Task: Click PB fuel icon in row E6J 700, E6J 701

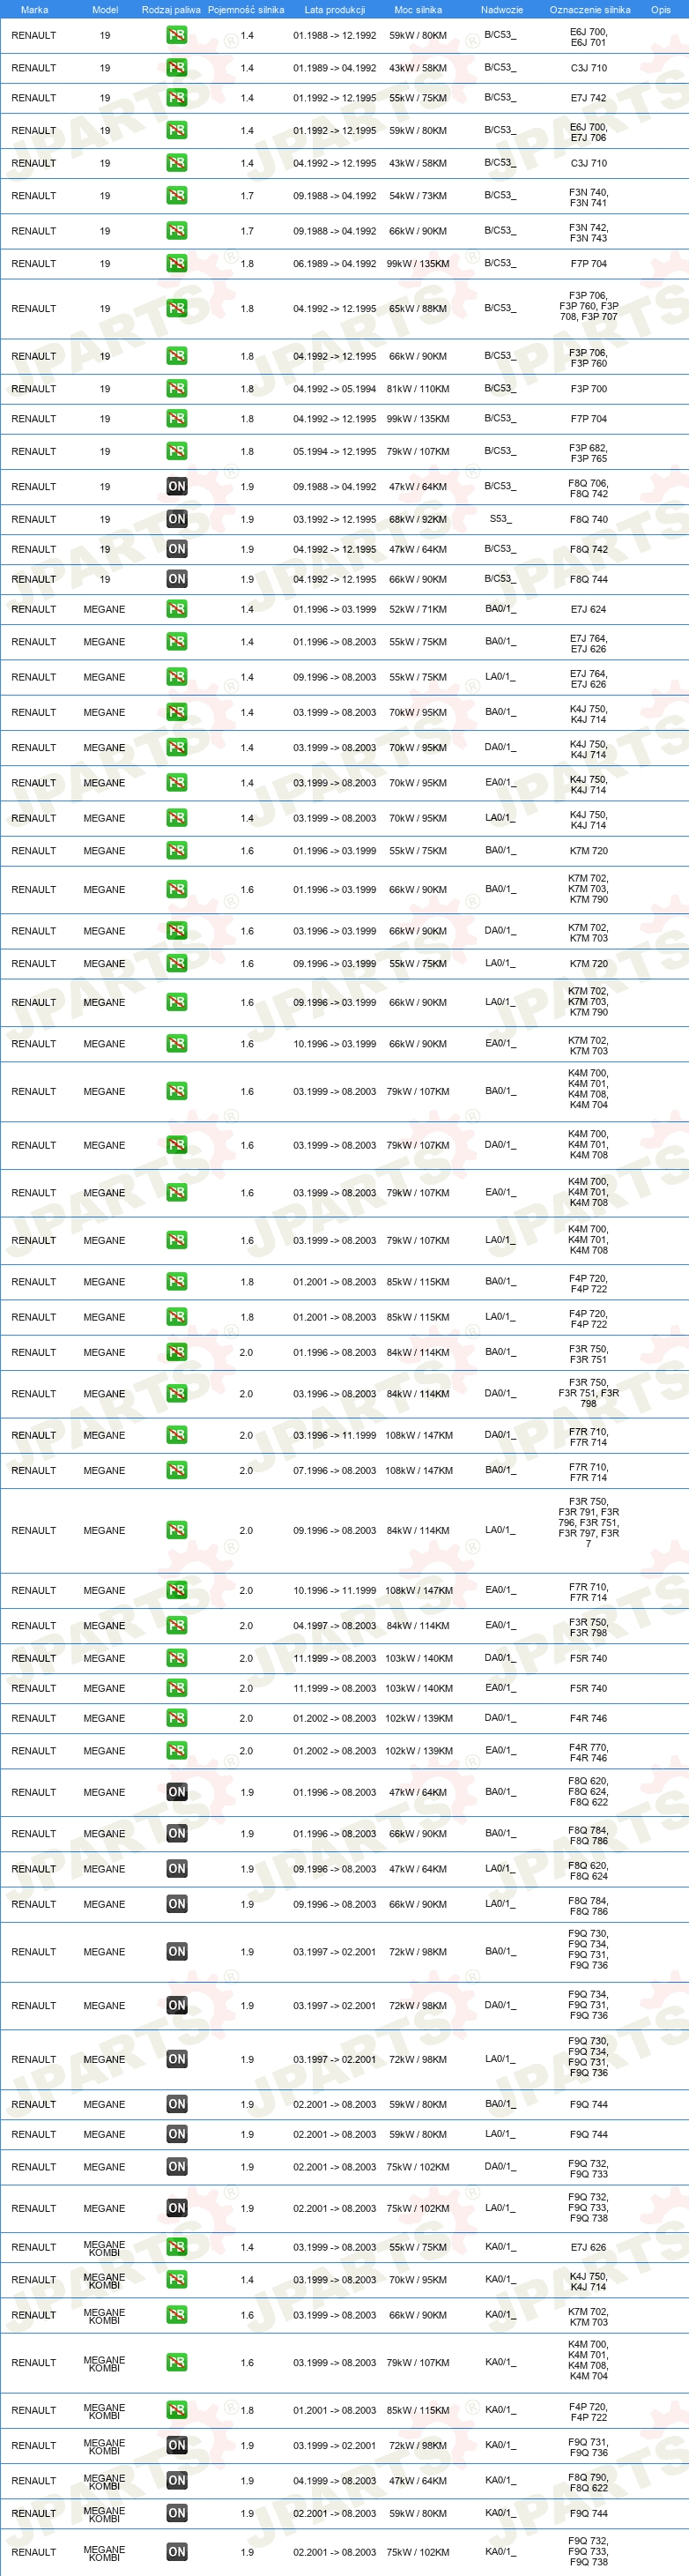Action: tap(177, 35)
